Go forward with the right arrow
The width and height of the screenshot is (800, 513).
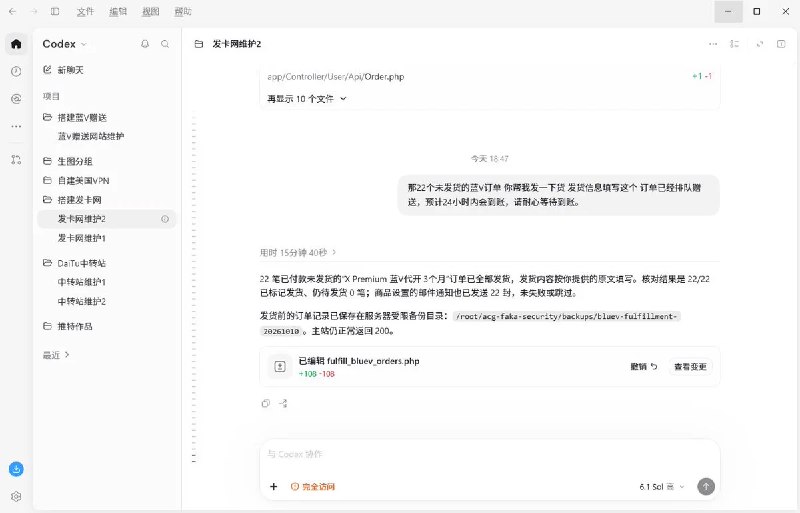[x=34, y=11]
